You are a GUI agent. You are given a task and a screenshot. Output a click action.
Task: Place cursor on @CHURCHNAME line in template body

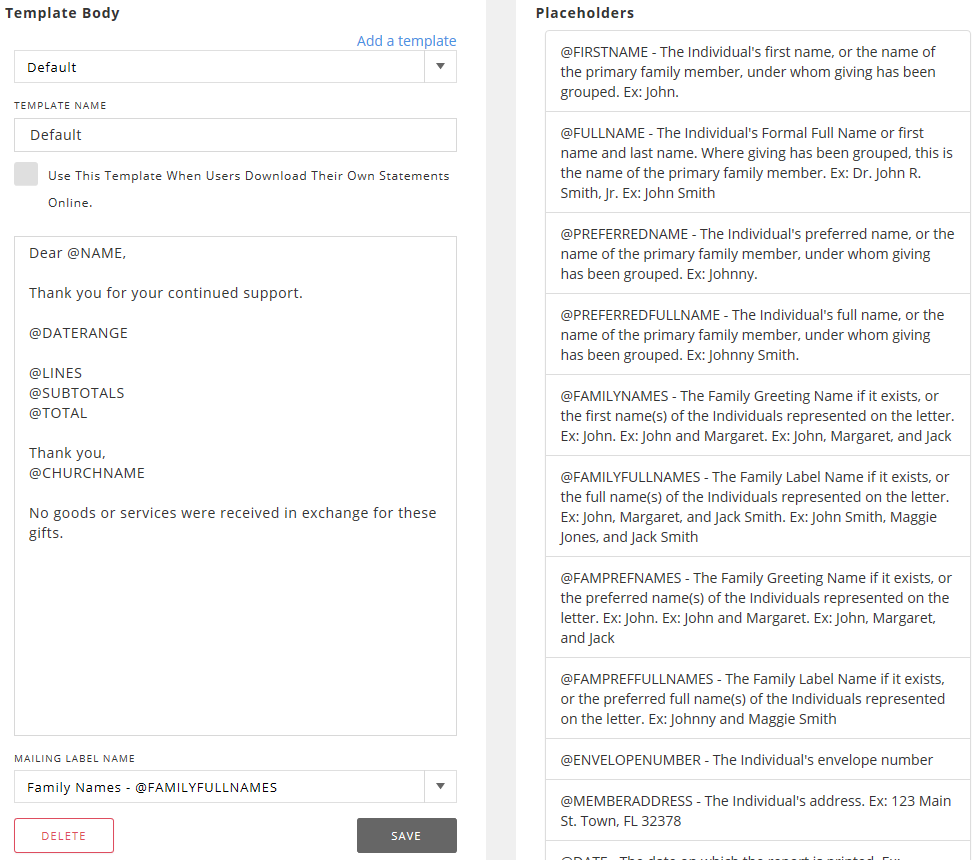(87, 473)
